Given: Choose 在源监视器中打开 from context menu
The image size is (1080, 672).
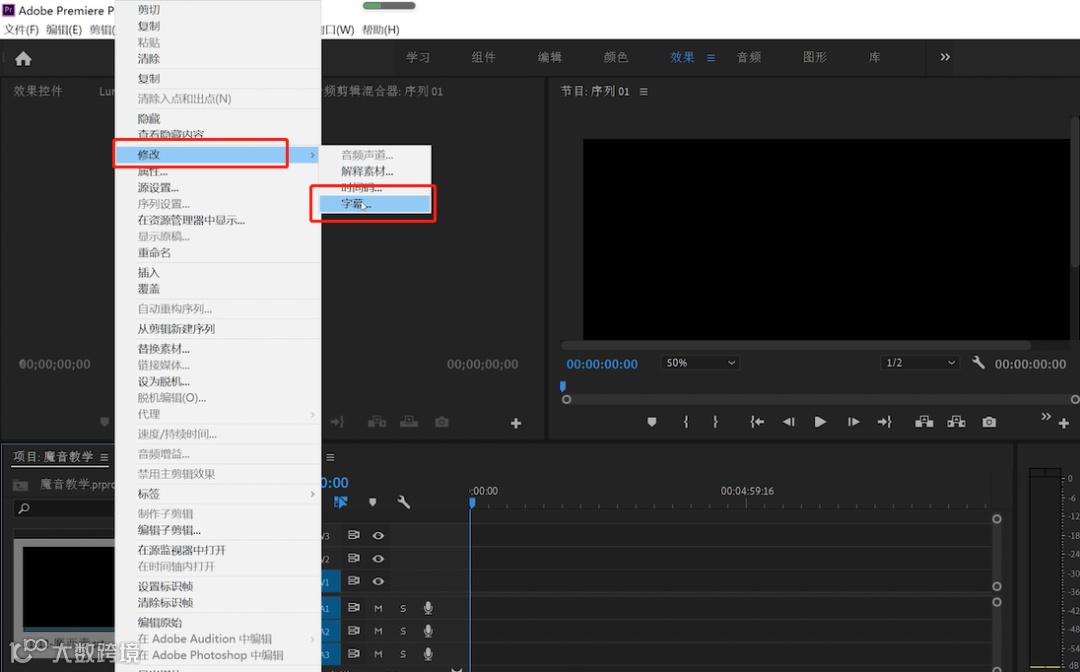Looking at the screenshot, I should pyautogui.click(x=182, y=550).
